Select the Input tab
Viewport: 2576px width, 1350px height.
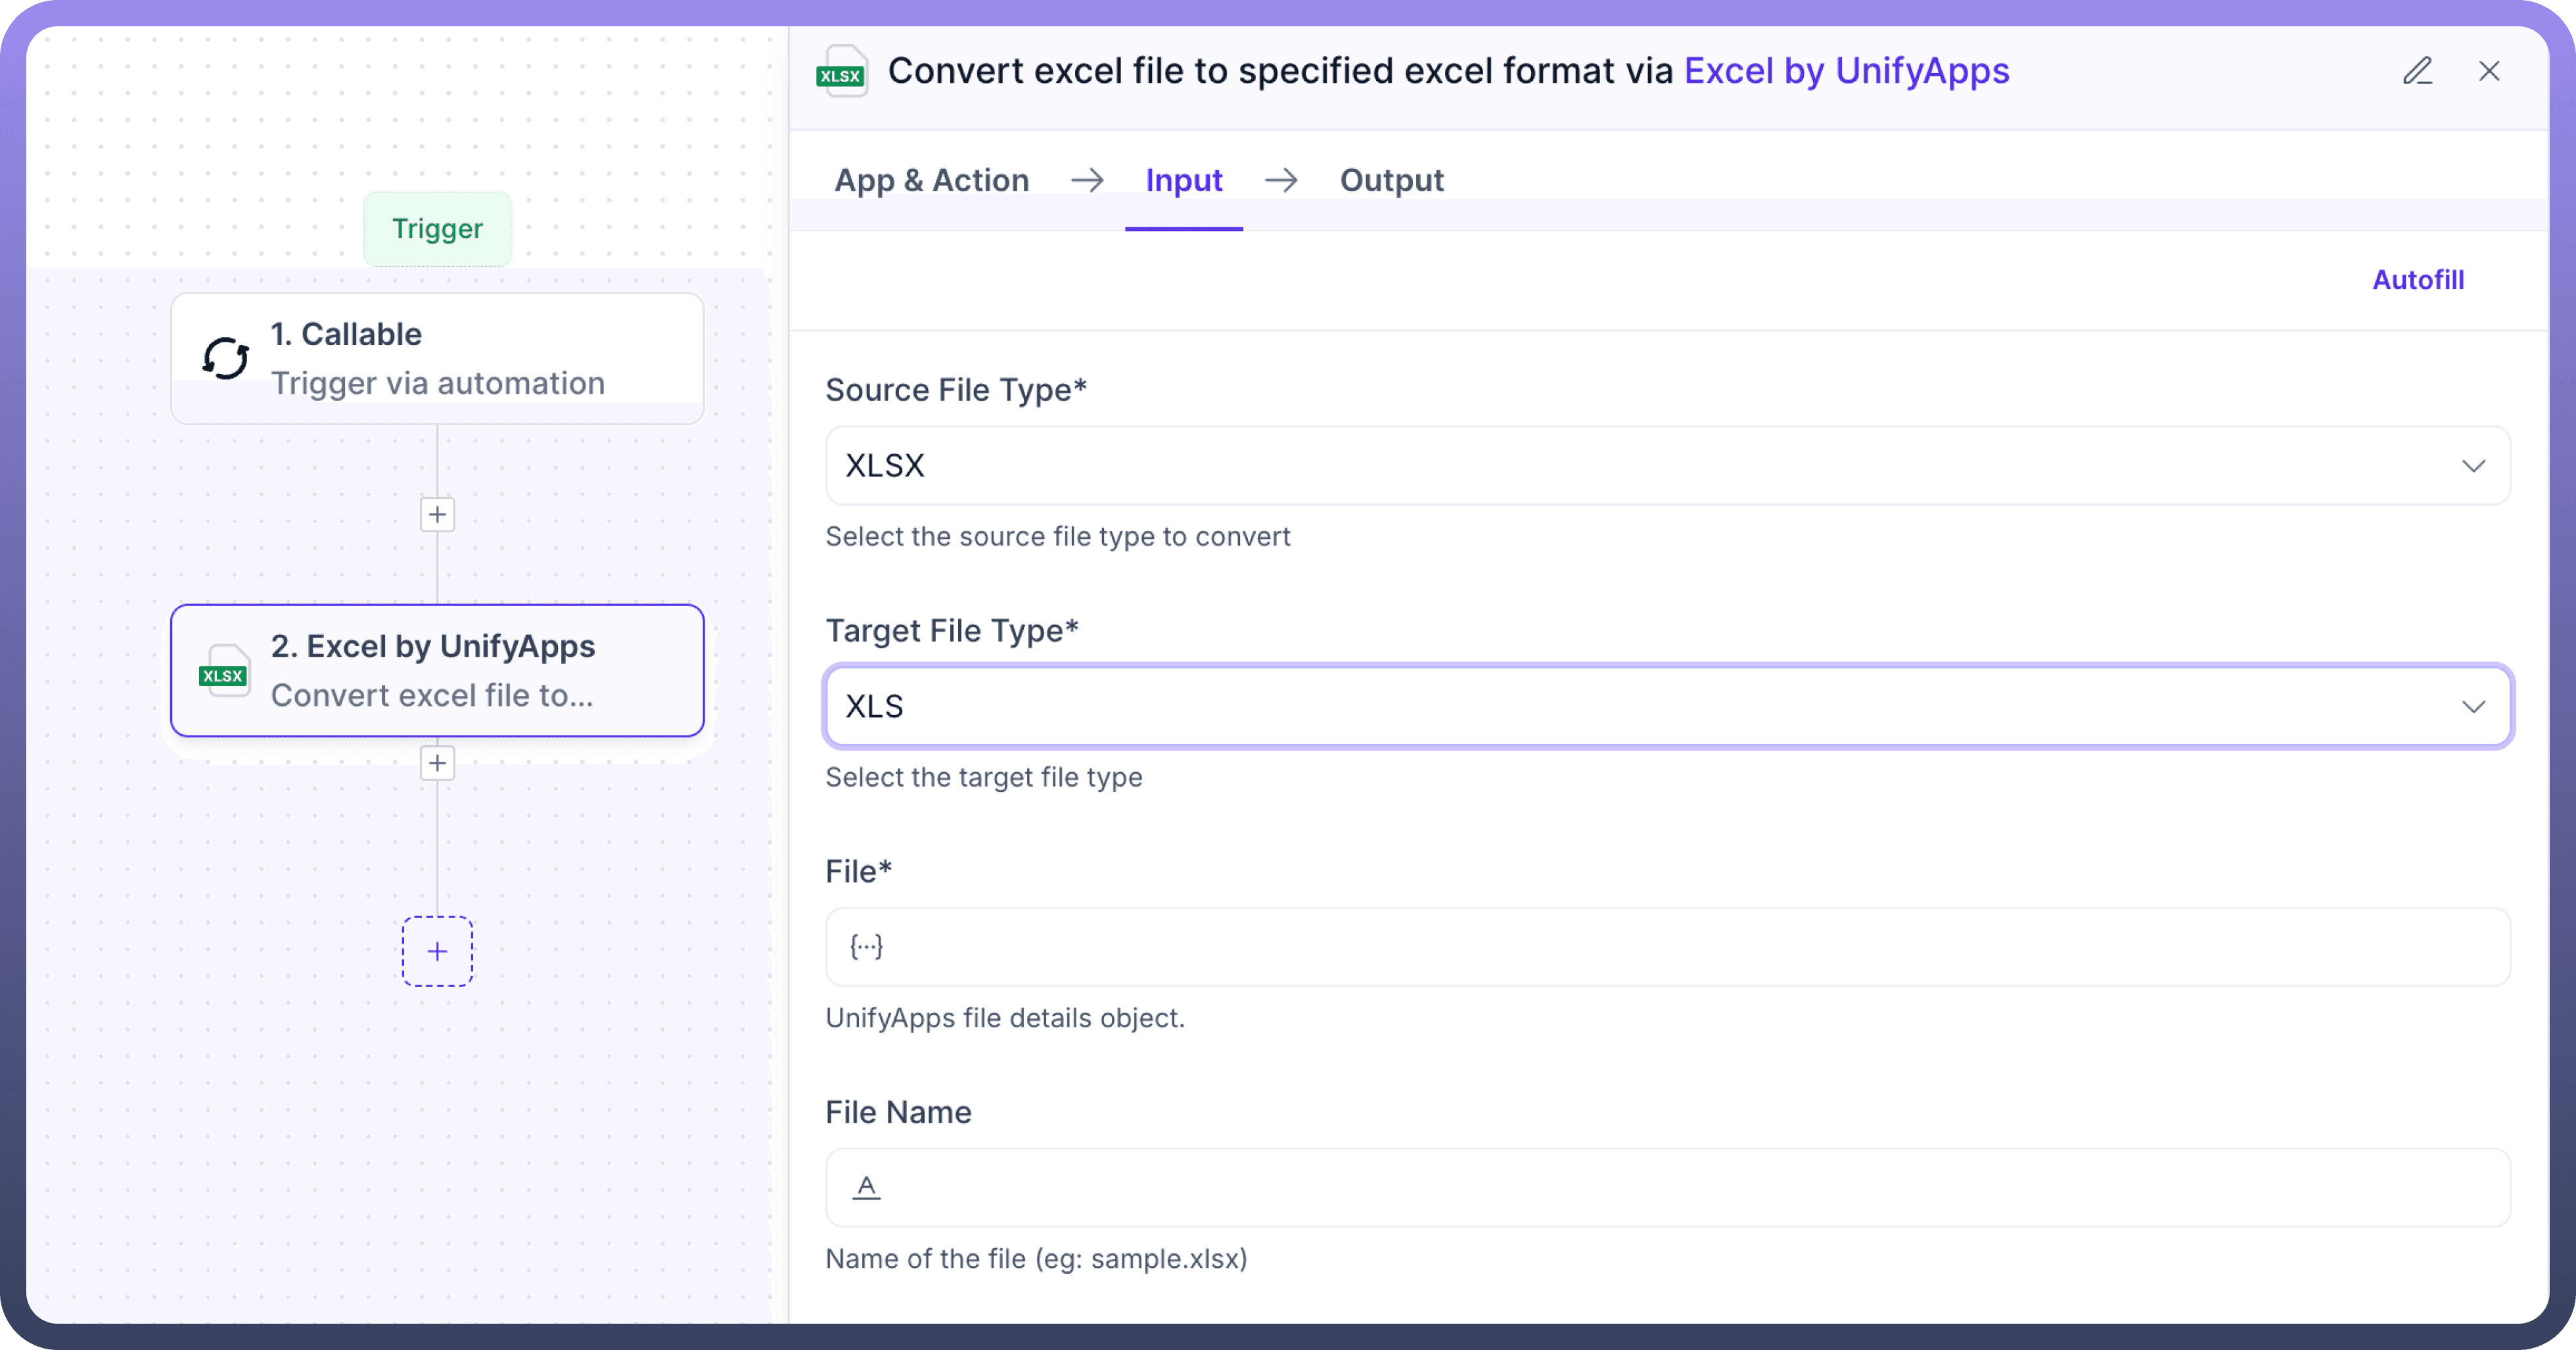[1183, 180]
